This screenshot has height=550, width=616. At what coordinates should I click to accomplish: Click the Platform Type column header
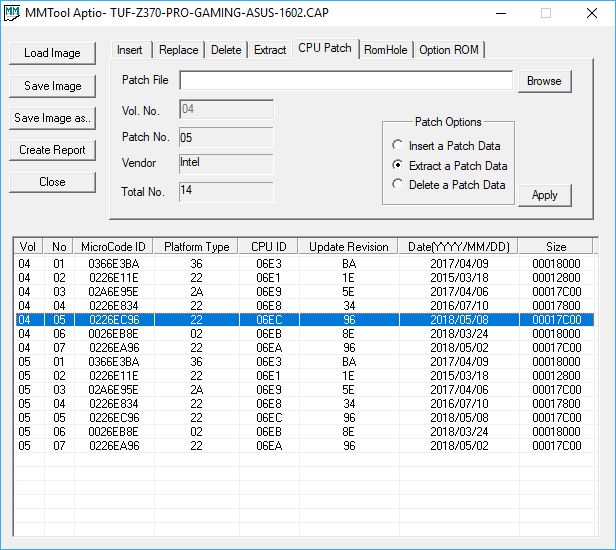[x=196, y=247]
